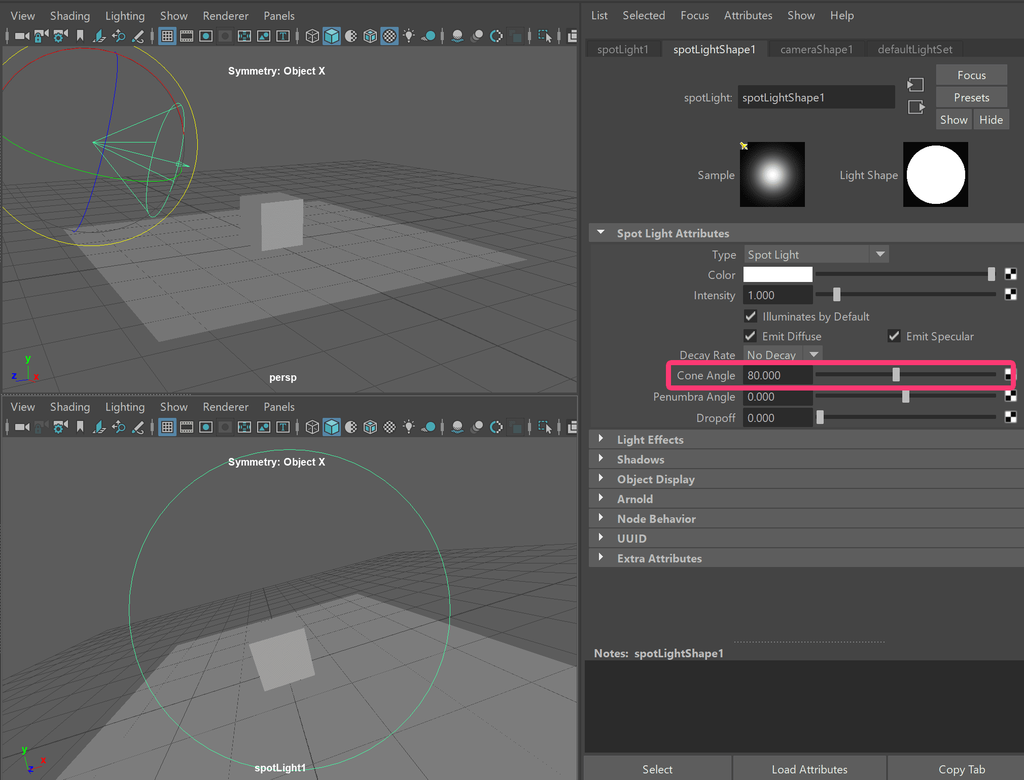Toggle Textured checker icon in persp panel toolbar
The image size is (1024, 780).
(x=389, y=36)
